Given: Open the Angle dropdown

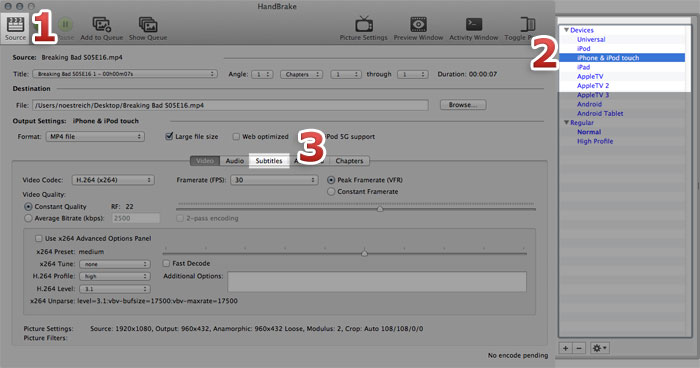Looking at the screenshot, I should coord(262,75).
